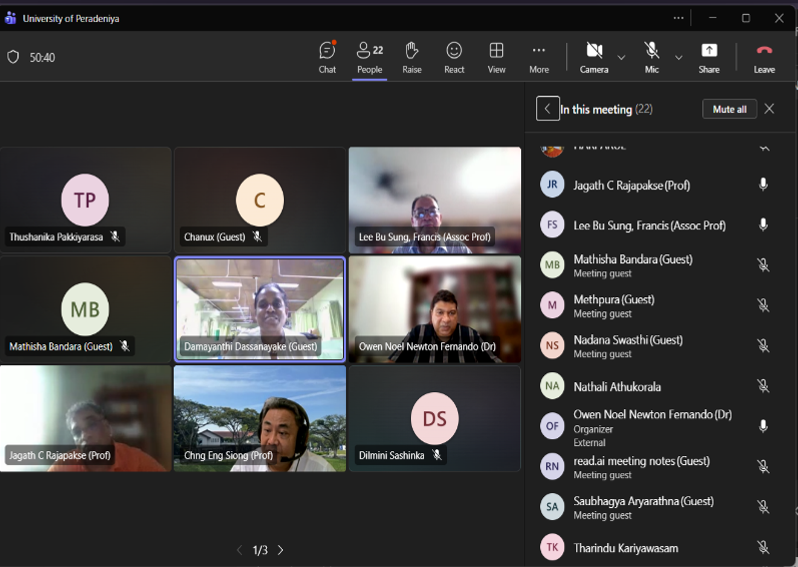
Task: Select NS avatar of Nadana Swasthi
Action: (552, 346)
